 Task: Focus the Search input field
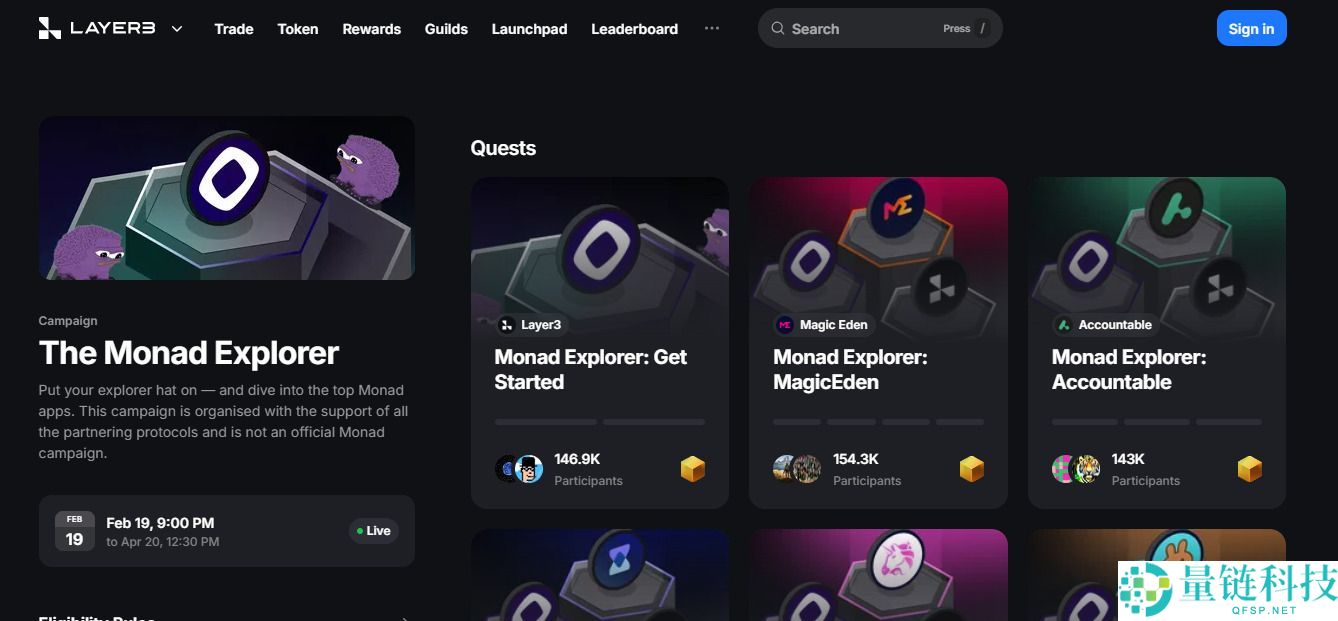(x=880, y=29)
